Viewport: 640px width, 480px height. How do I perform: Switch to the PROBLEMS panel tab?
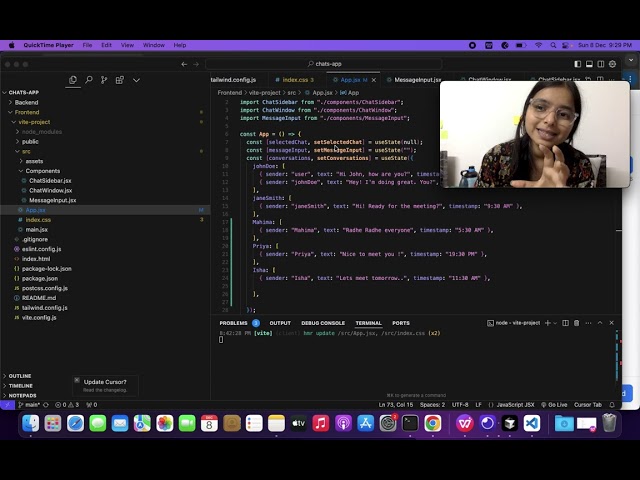coord(233,323)
